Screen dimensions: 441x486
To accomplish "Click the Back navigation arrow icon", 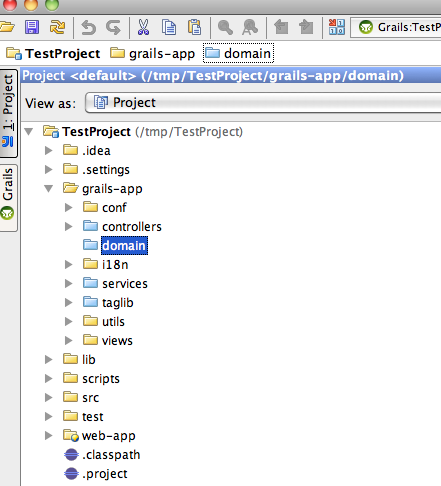I will point(281,27).
